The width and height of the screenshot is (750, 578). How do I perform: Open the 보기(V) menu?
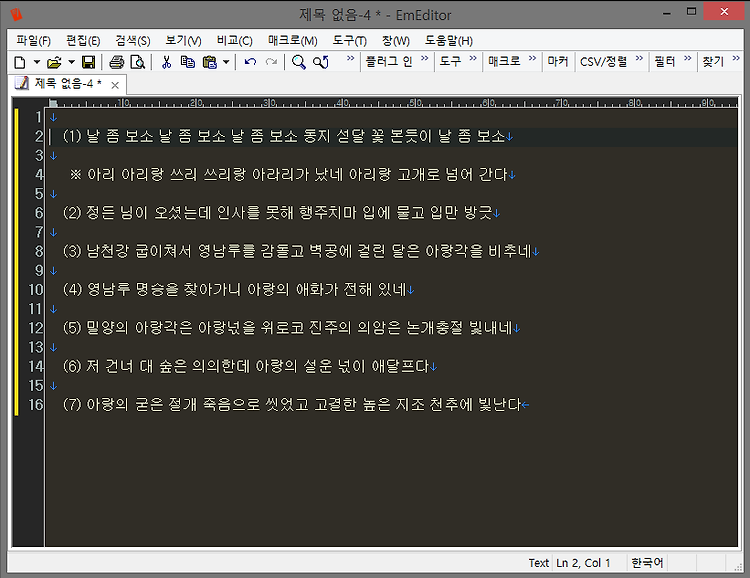click(183, 41)
